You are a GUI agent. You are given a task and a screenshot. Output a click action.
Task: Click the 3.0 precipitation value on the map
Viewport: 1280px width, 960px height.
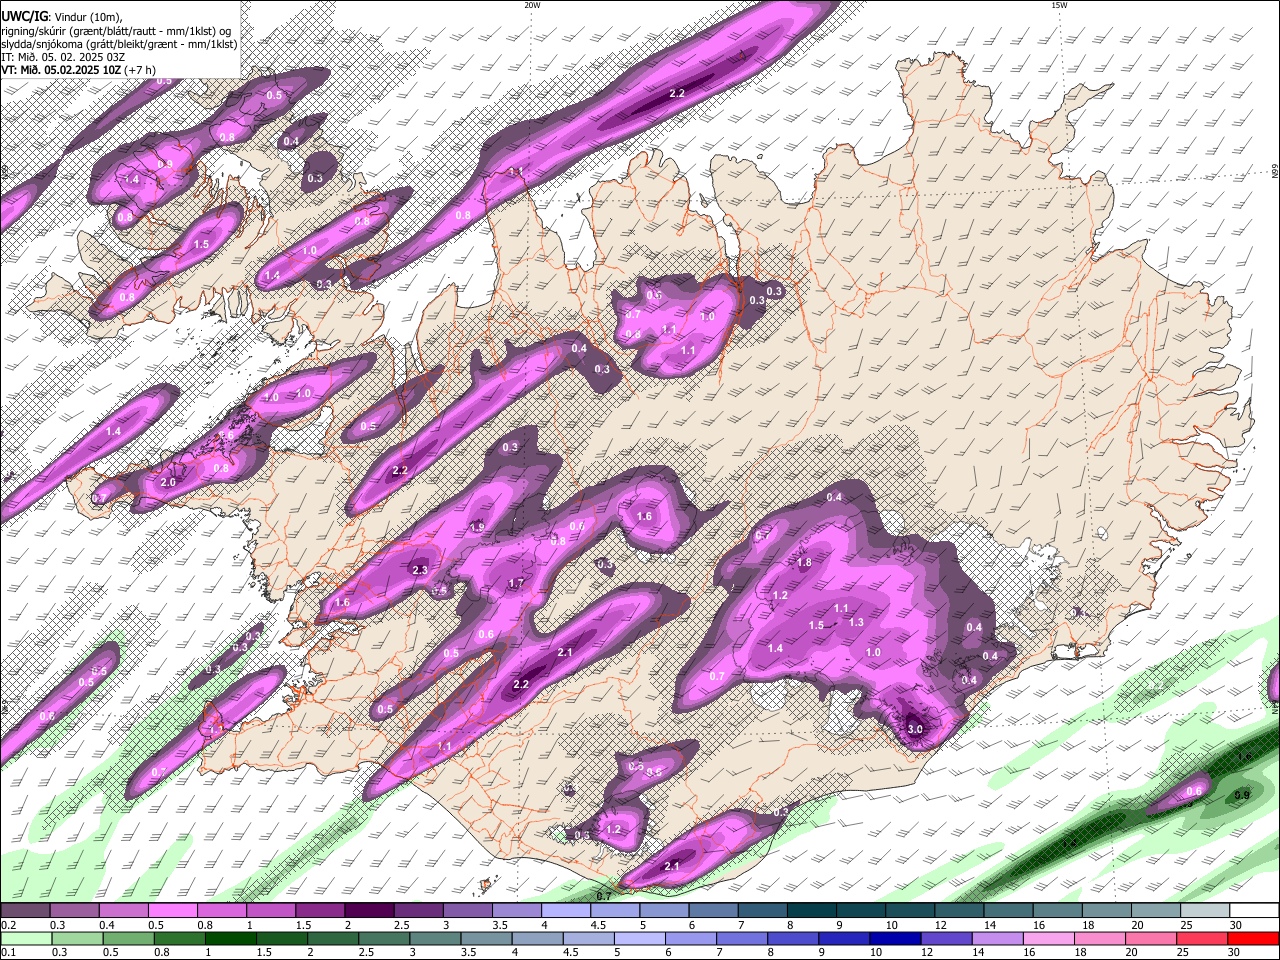(x=915, y=730)
